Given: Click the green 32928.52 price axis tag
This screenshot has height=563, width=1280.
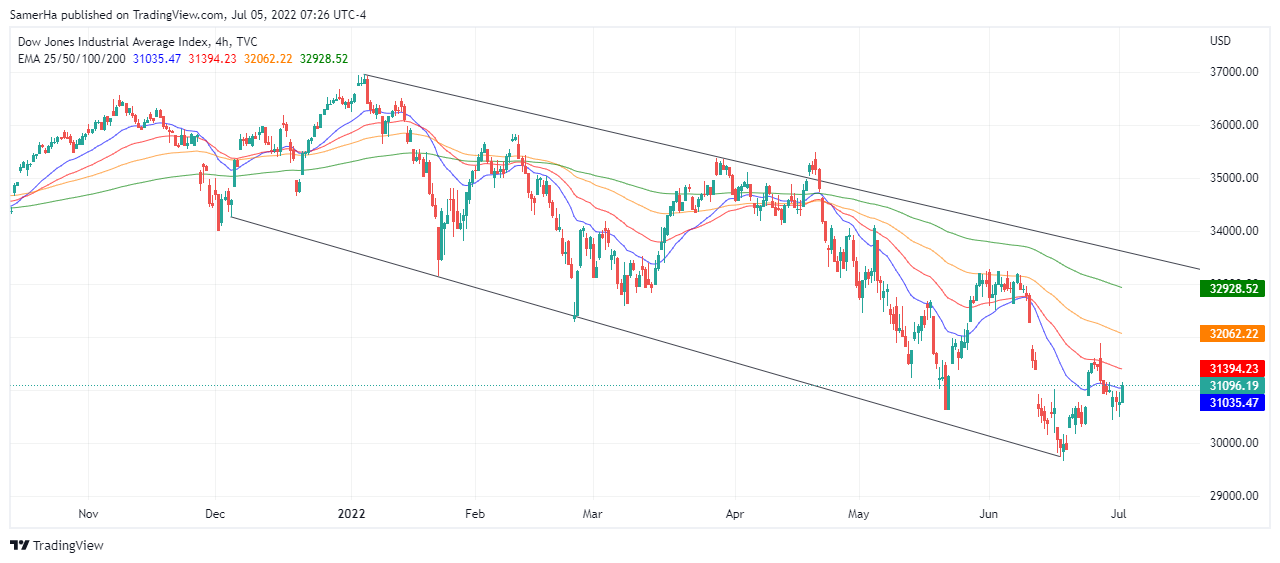Looking at the screenshot, I should (1234, 289).
